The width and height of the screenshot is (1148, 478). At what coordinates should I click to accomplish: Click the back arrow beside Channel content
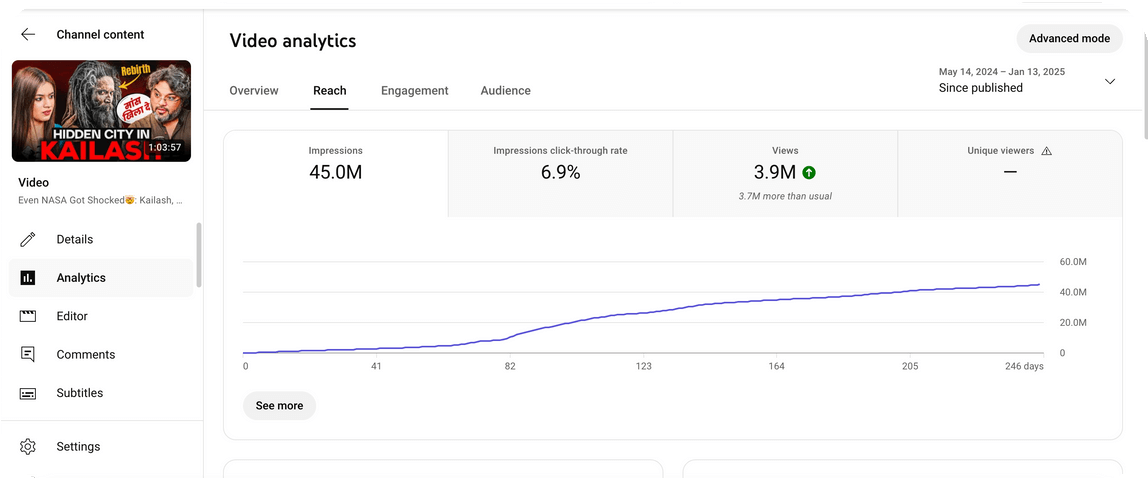click(x=28, y=34)
